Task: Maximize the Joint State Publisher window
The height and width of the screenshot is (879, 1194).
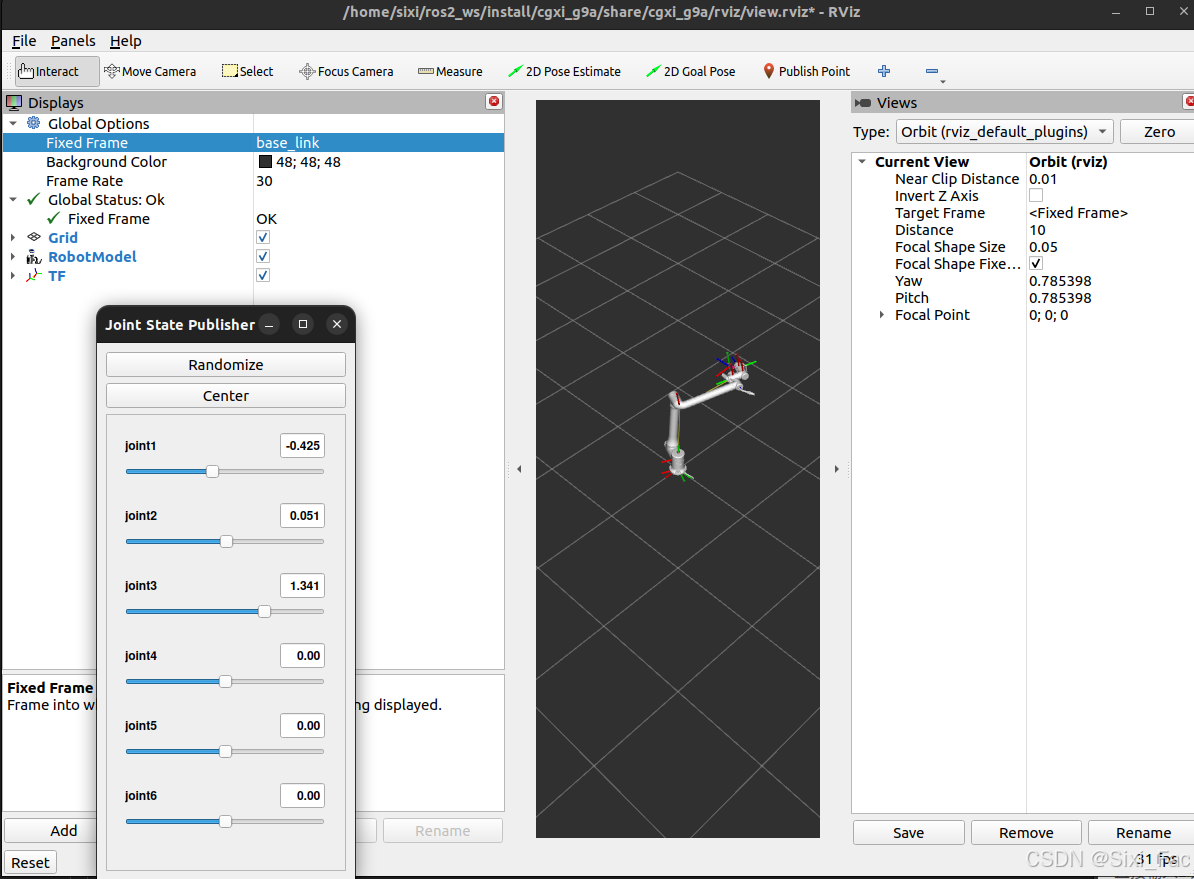Action: coord(303,324)
